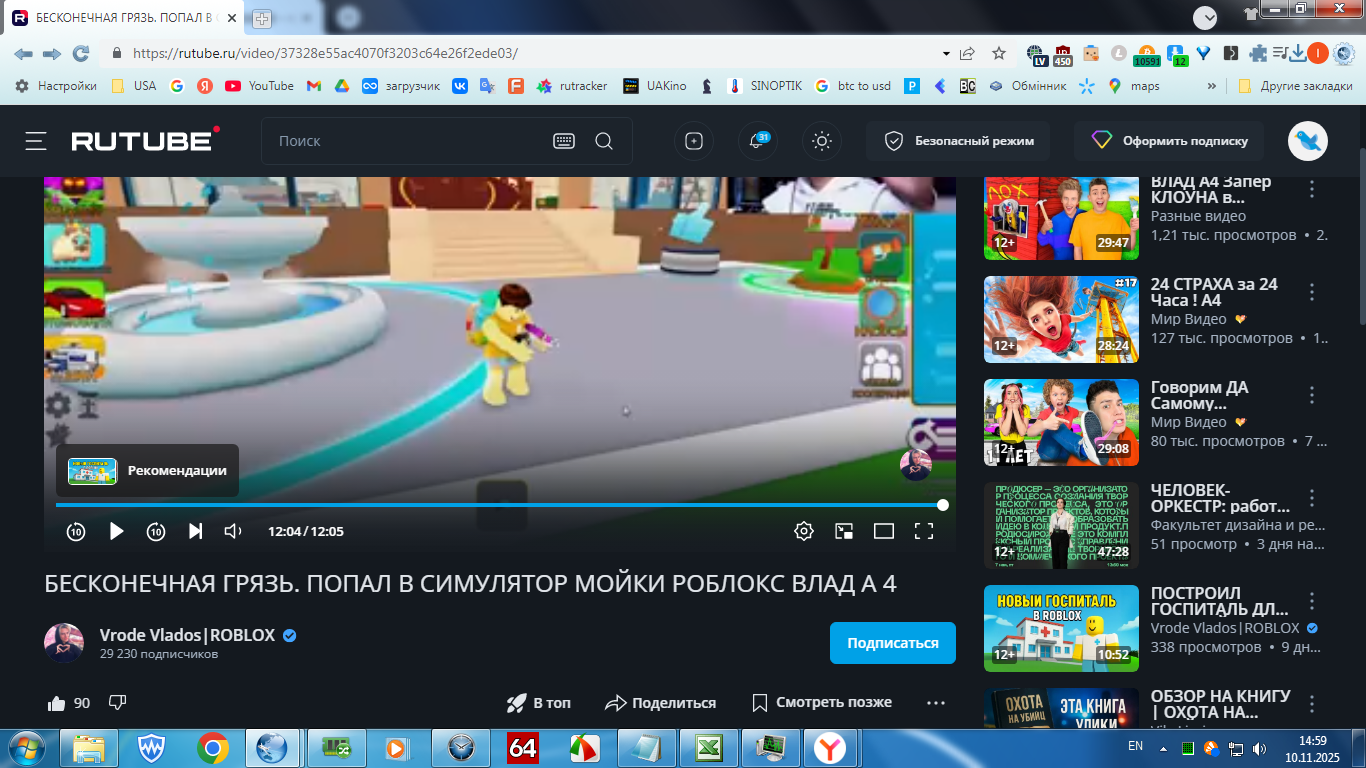Open the btc to usd bookmark
This screenshot has width=1366, height=768.
pyautogui.click(x=853, y=86)
